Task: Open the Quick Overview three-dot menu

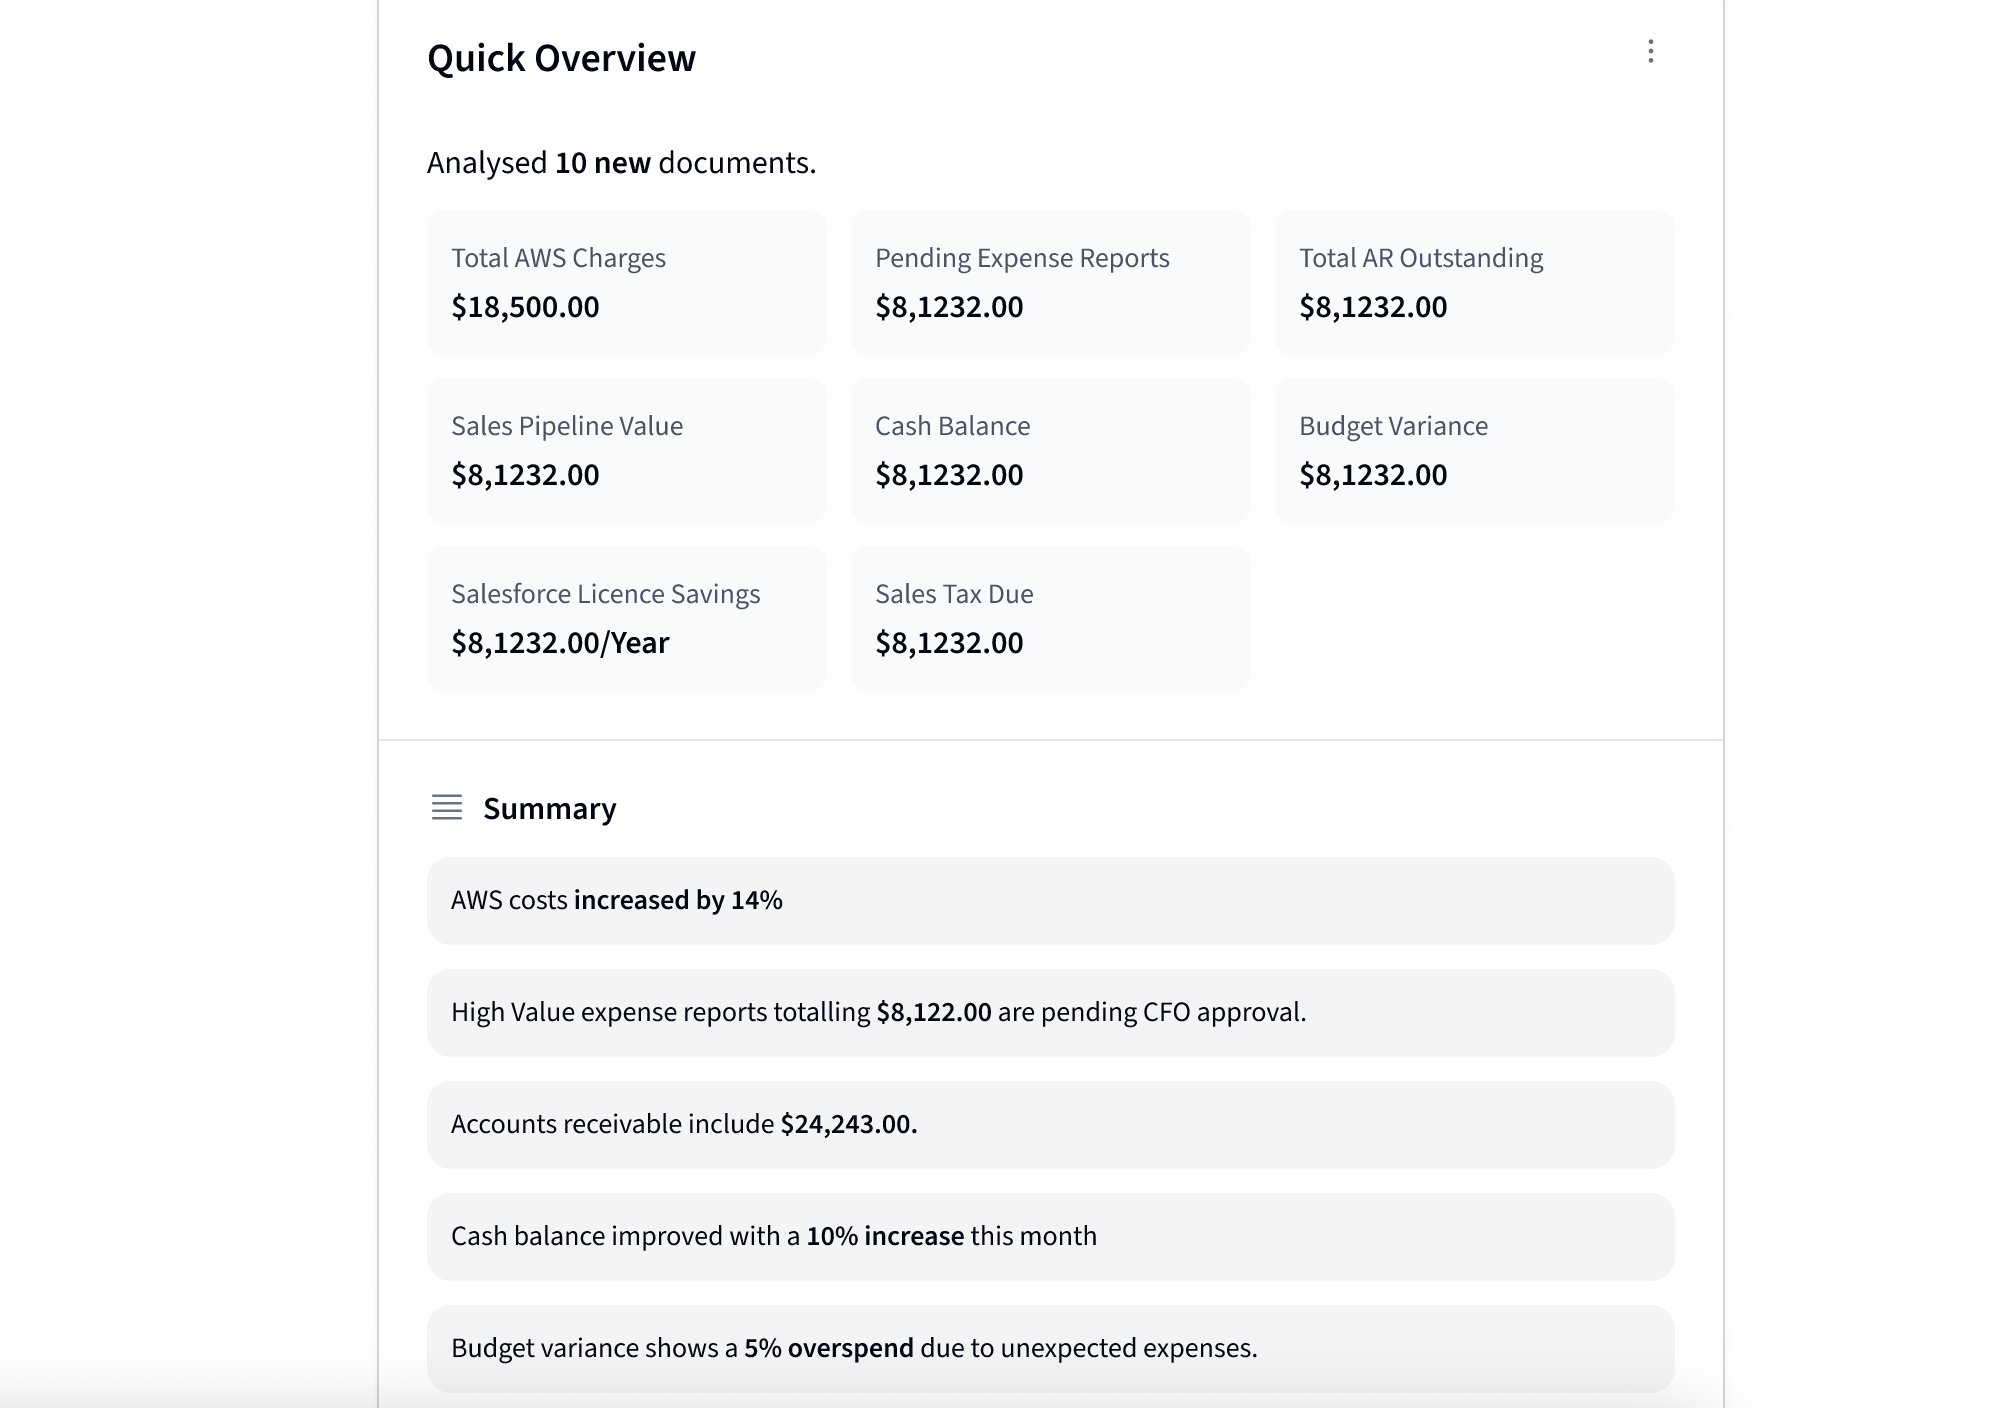Action: click(1650, 52)
